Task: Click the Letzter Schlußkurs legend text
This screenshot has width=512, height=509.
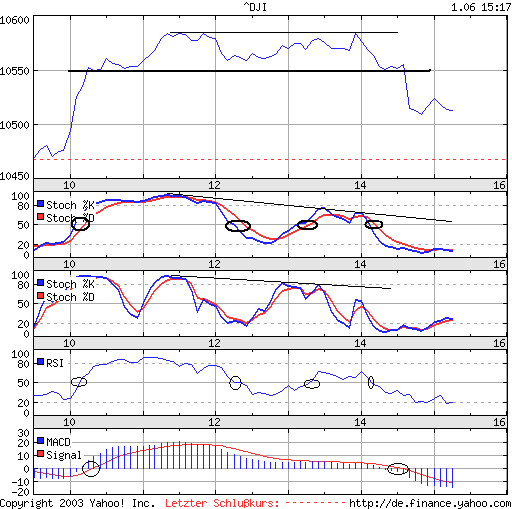Action: tap(222, 503)
